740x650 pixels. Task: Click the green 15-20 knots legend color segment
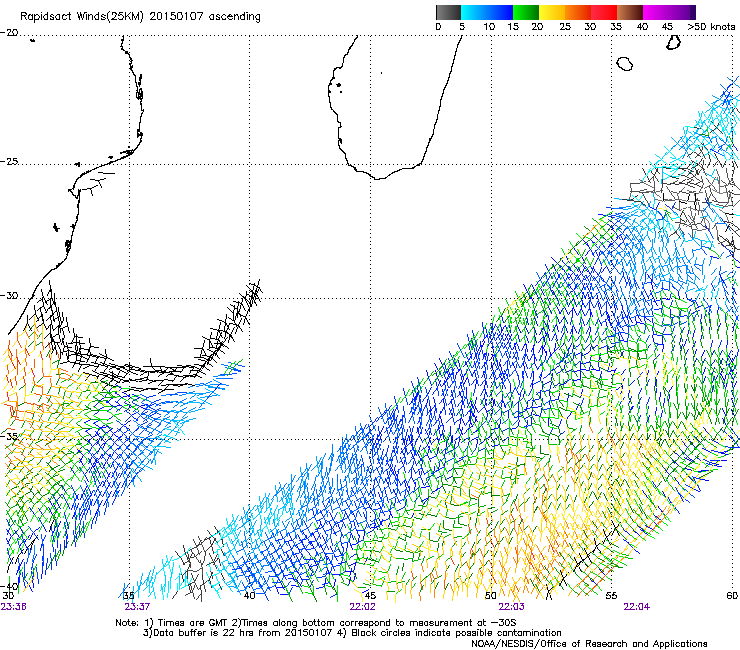click(x=526, y=12)
